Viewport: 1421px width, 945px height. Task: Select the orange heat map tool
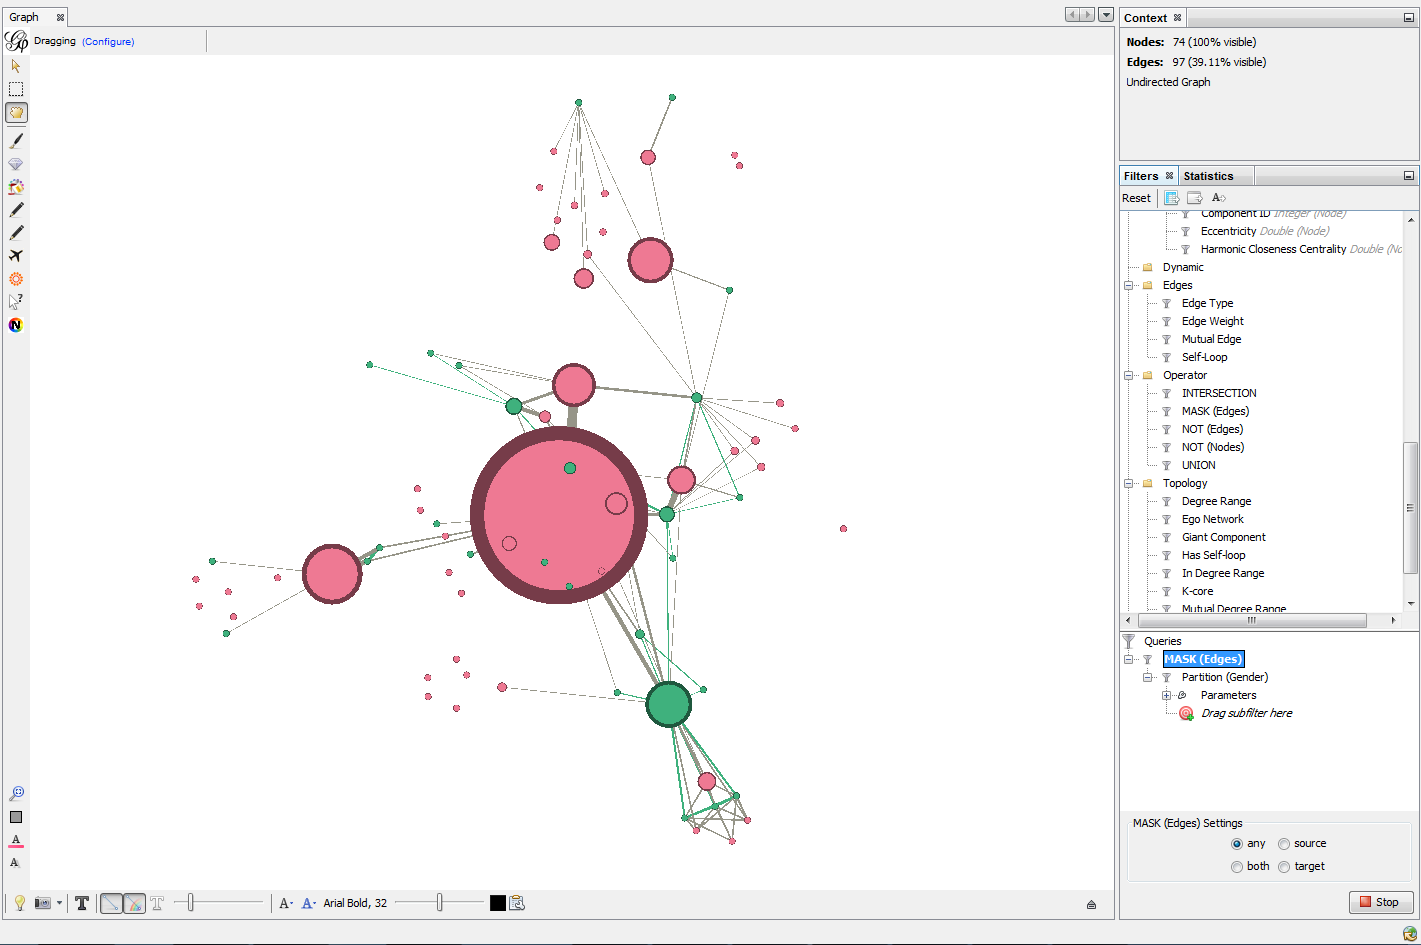click(16, 279)
